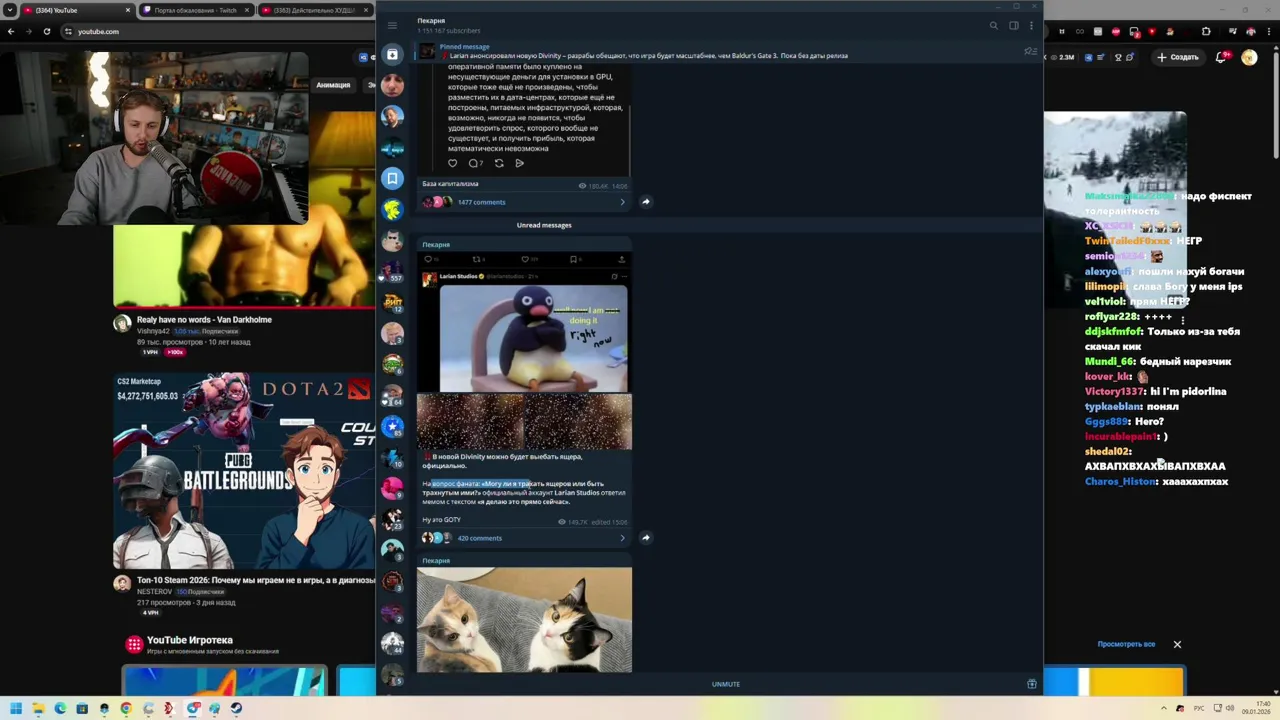Open YouTube notifications bell

pos(1221,57)
